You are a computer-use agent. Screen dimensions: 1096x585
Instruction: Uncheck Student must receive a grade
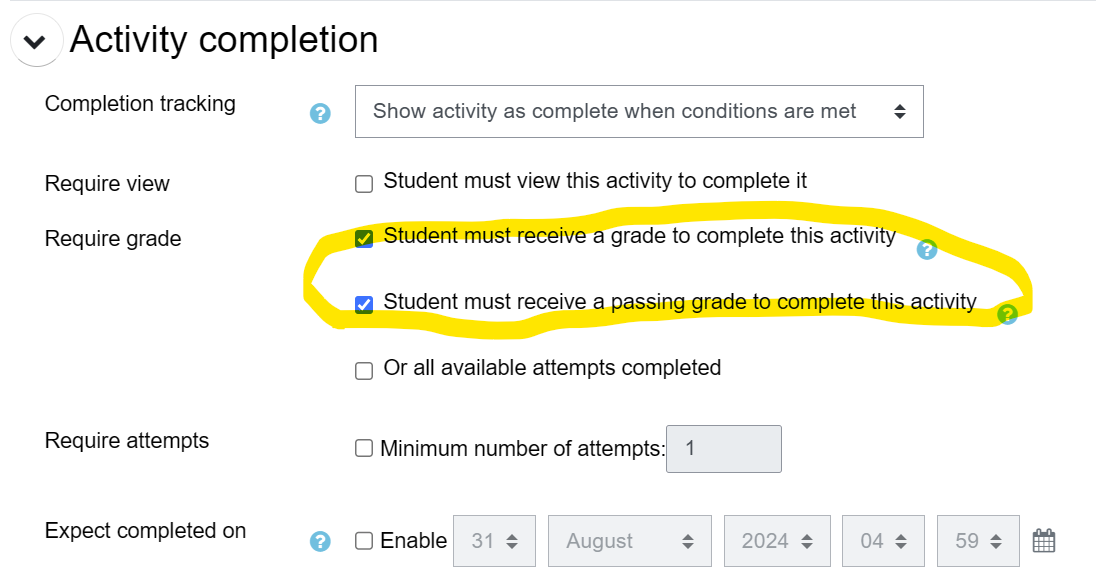pos(364,238)
